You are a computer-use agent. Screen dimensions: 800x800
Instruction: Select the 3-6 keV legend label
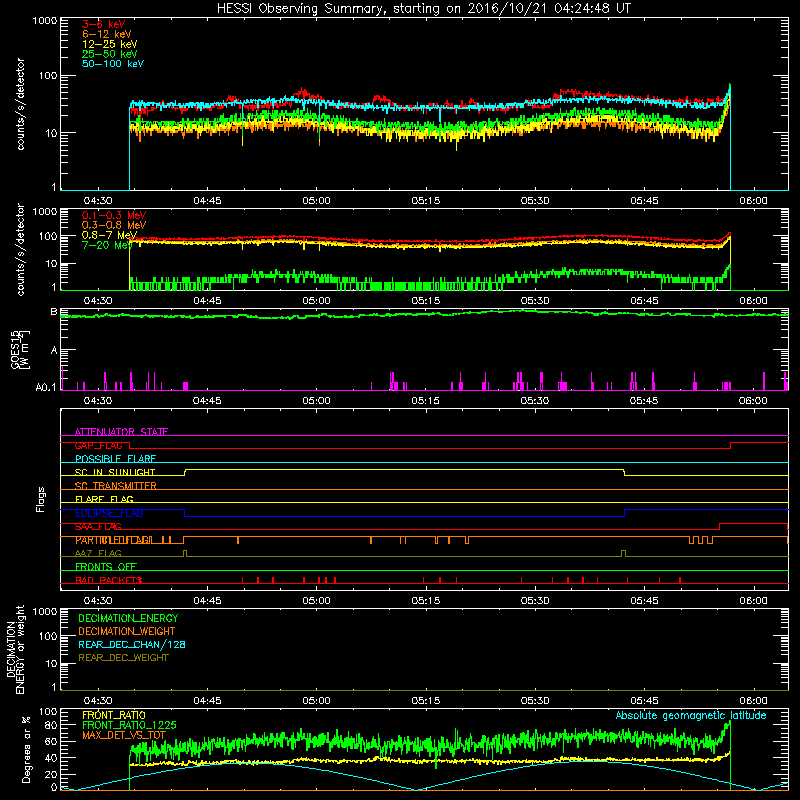(104, 24)
